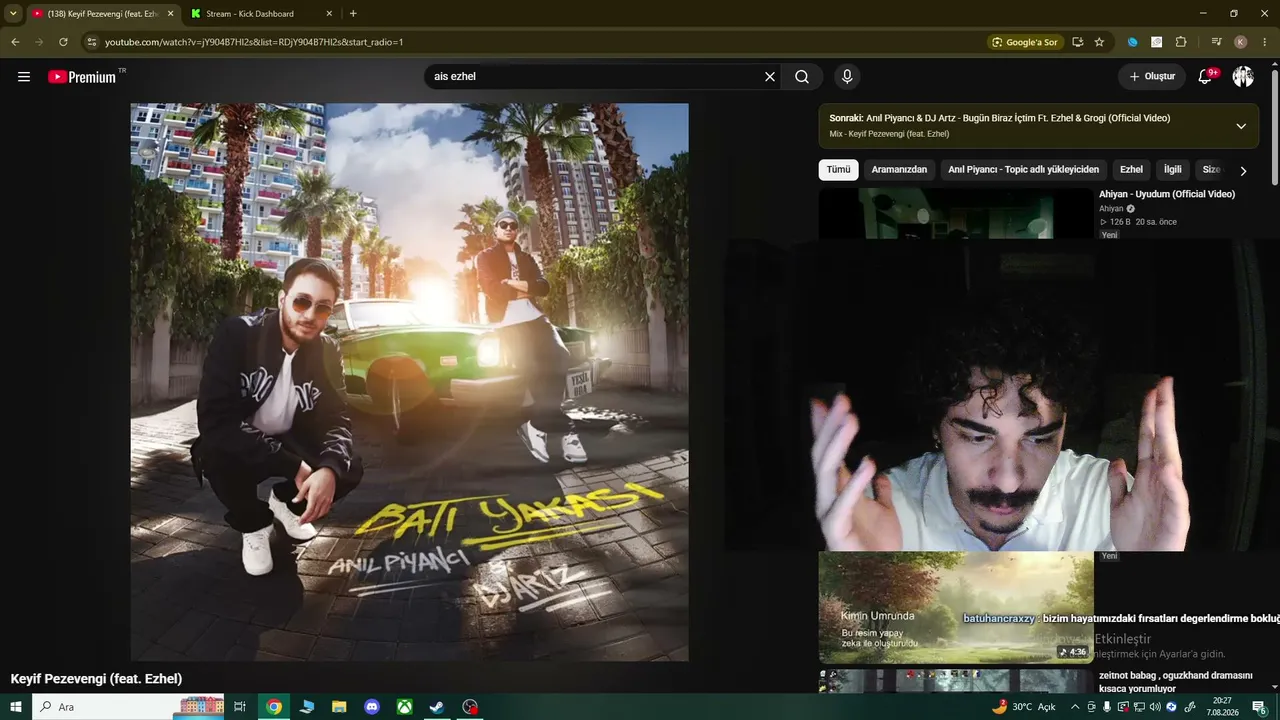This screenshot has width=1280, height=720.
Task: Select the Keyif Pezevengi YouTube browser tab
Action: [x=102, y=14]
